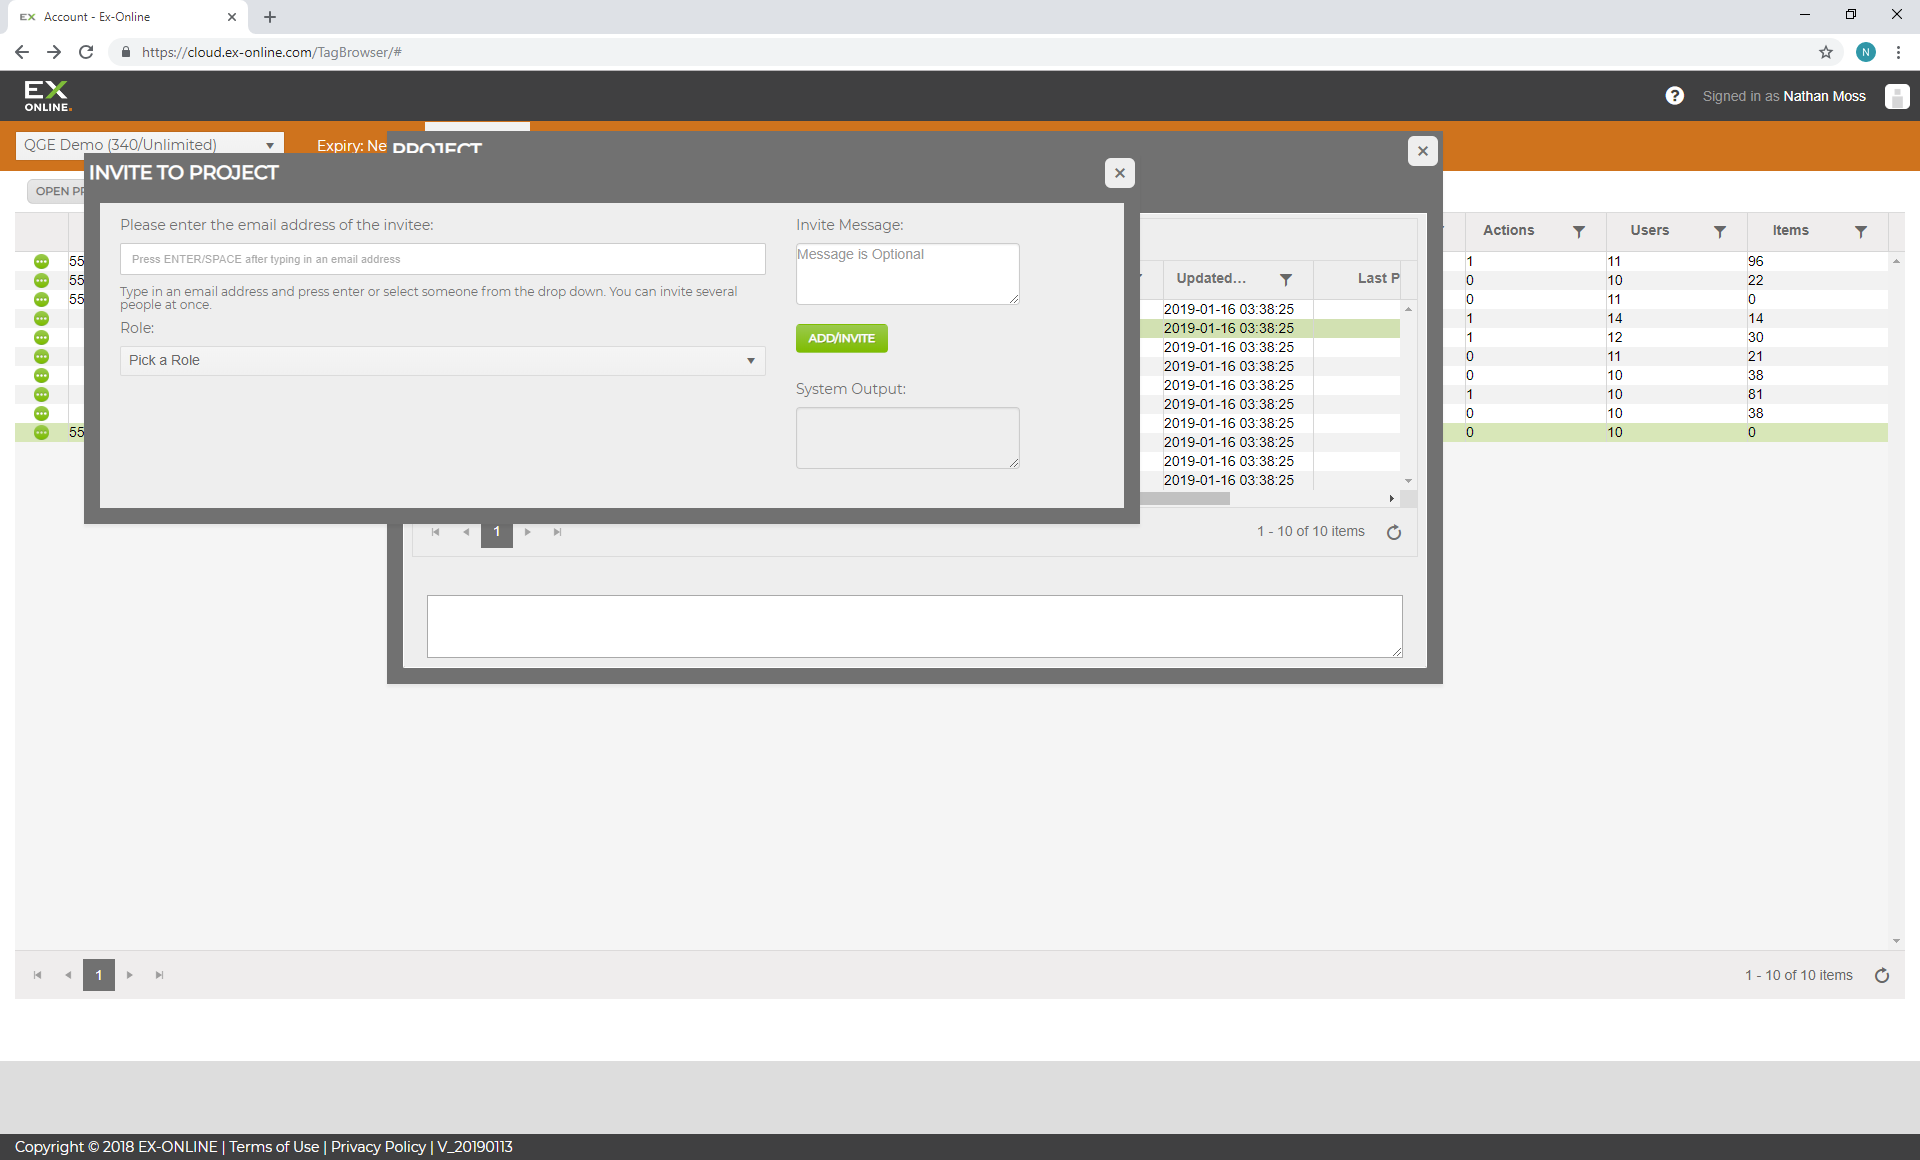Image resolution: width=1920 pixels, height=1160 pixels.
Task: Click the Invite Message text area
Action: click(907, 274)
